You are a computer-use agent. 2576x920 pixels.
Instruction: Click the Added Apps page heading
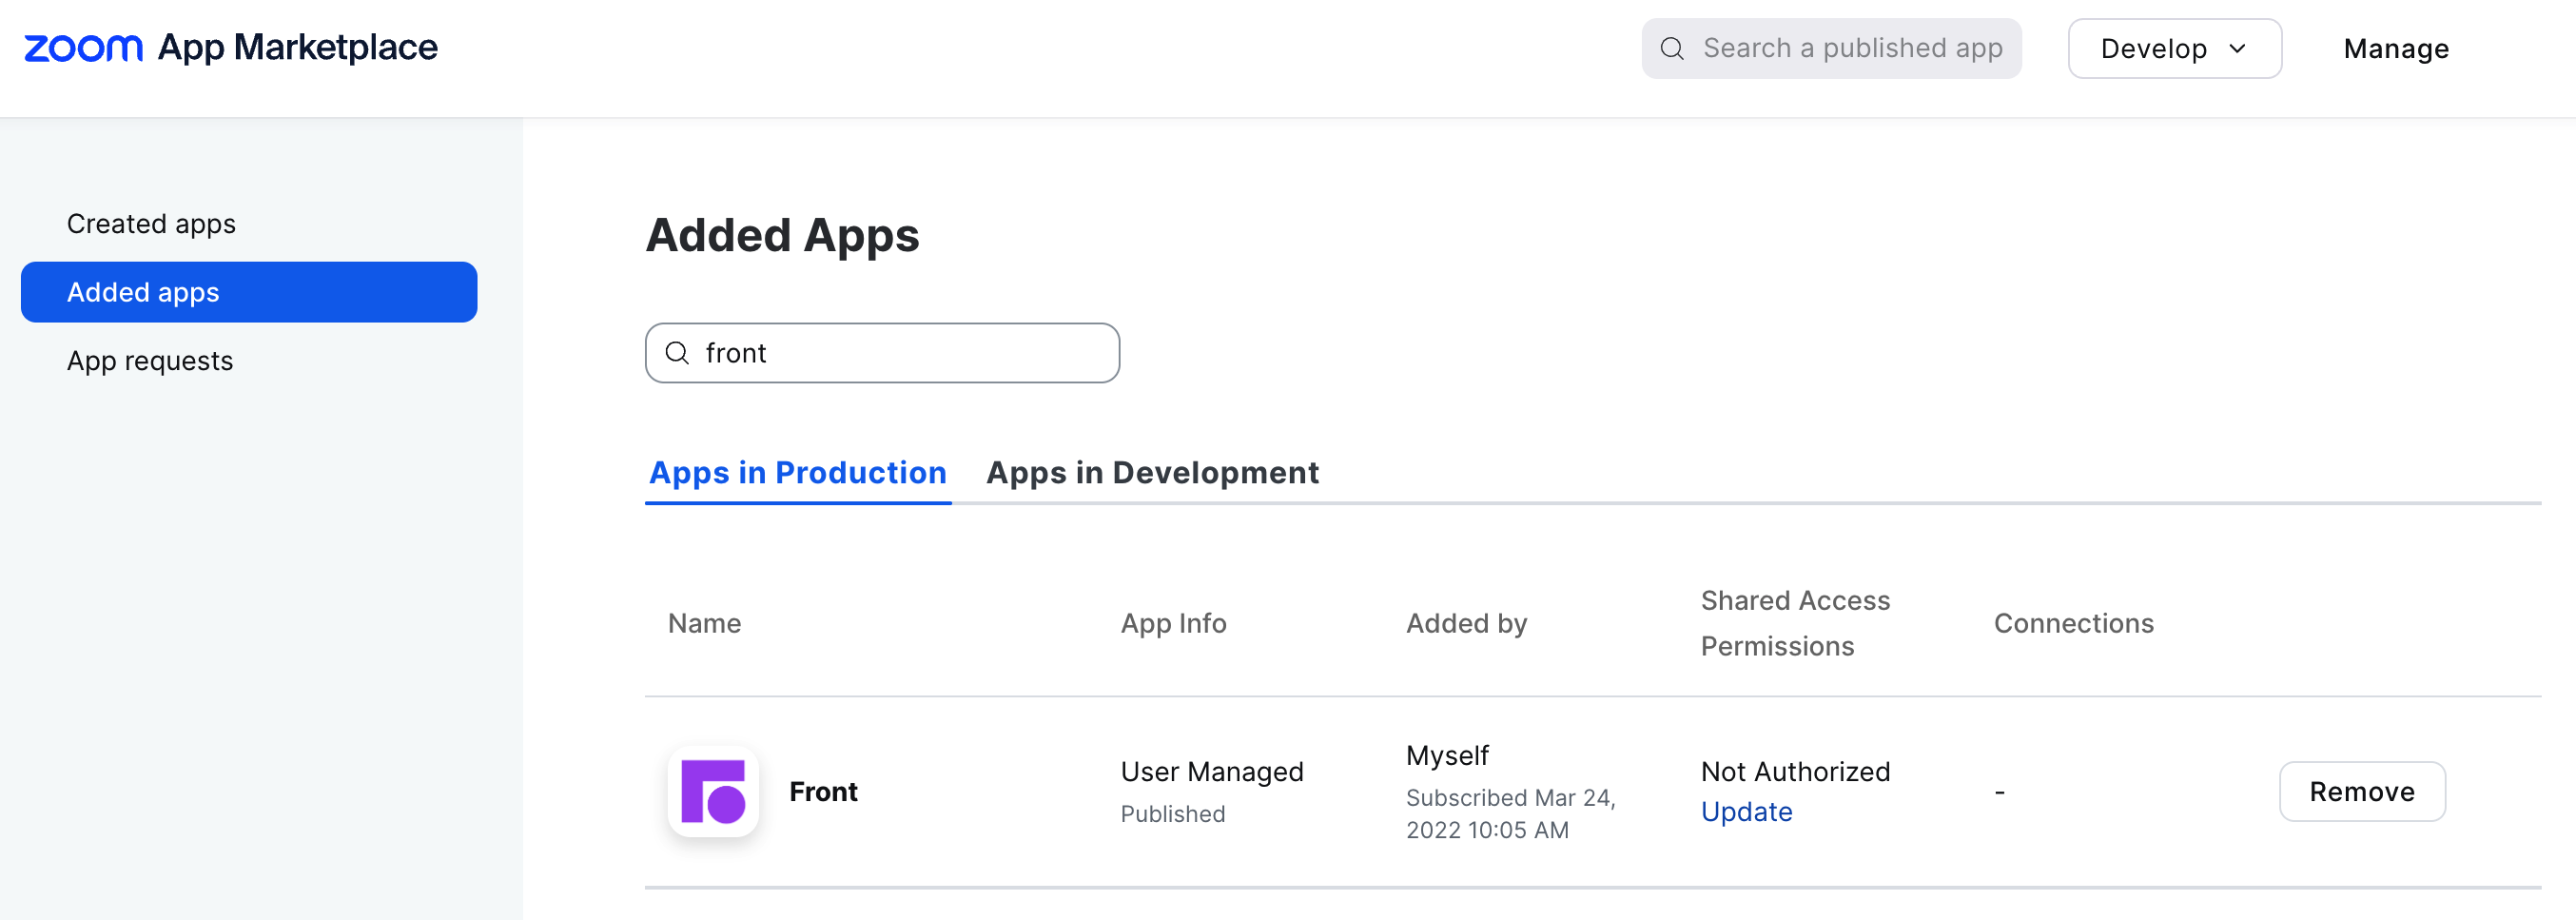click(x=782, y=236)
